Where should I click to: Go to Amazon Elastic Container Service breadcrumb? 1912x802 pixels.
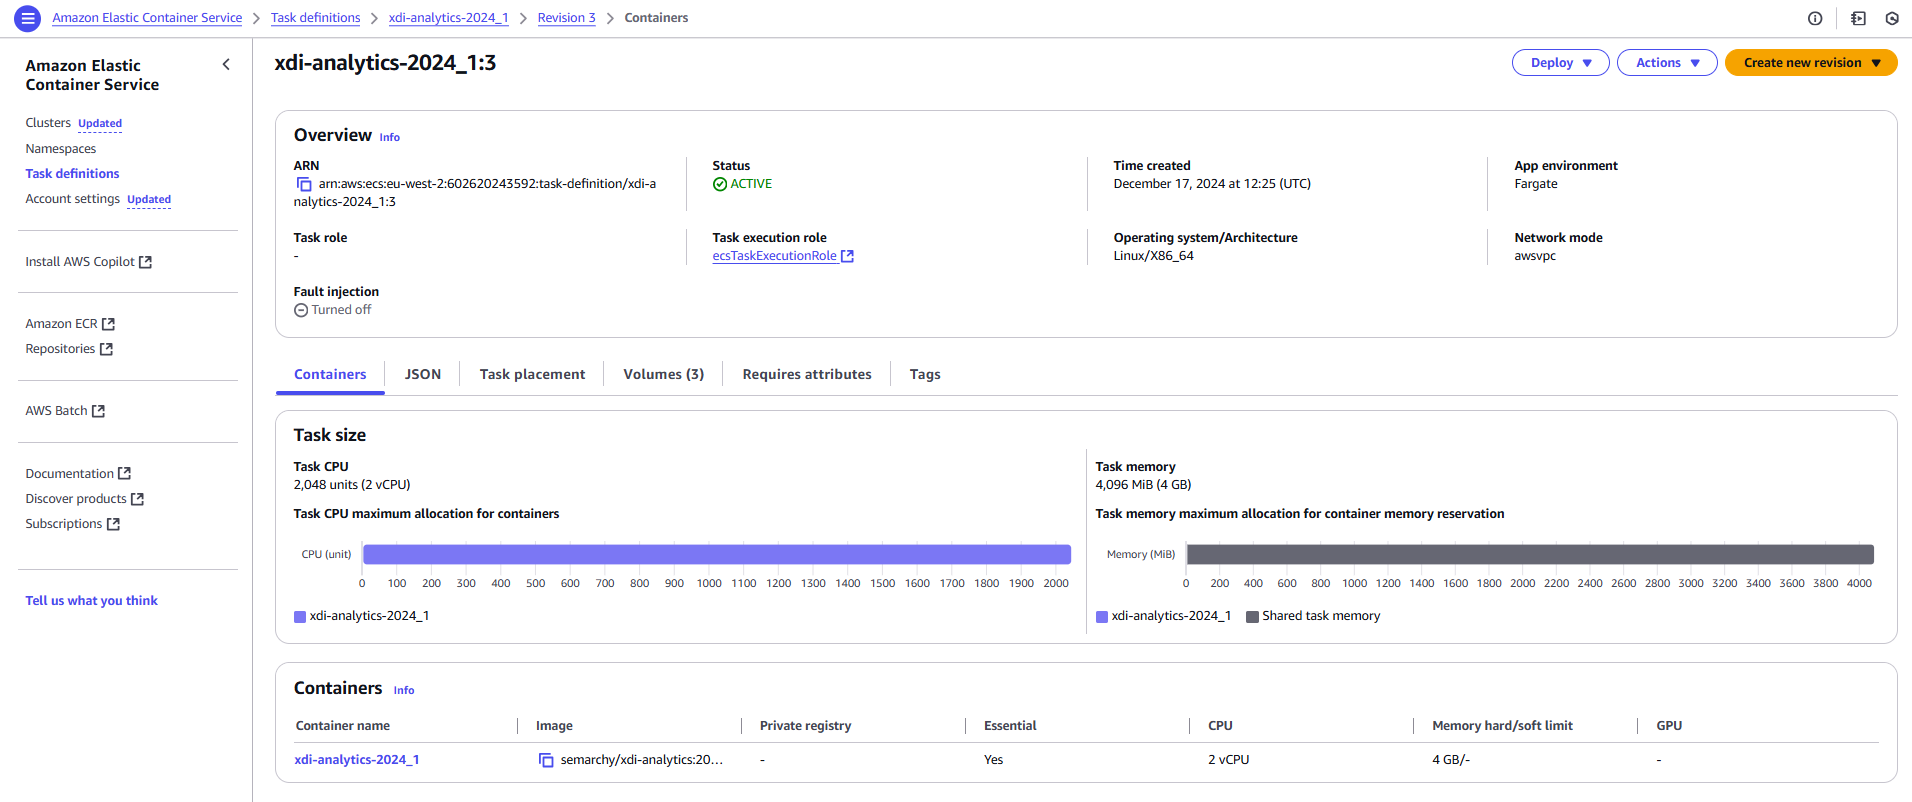147,18
